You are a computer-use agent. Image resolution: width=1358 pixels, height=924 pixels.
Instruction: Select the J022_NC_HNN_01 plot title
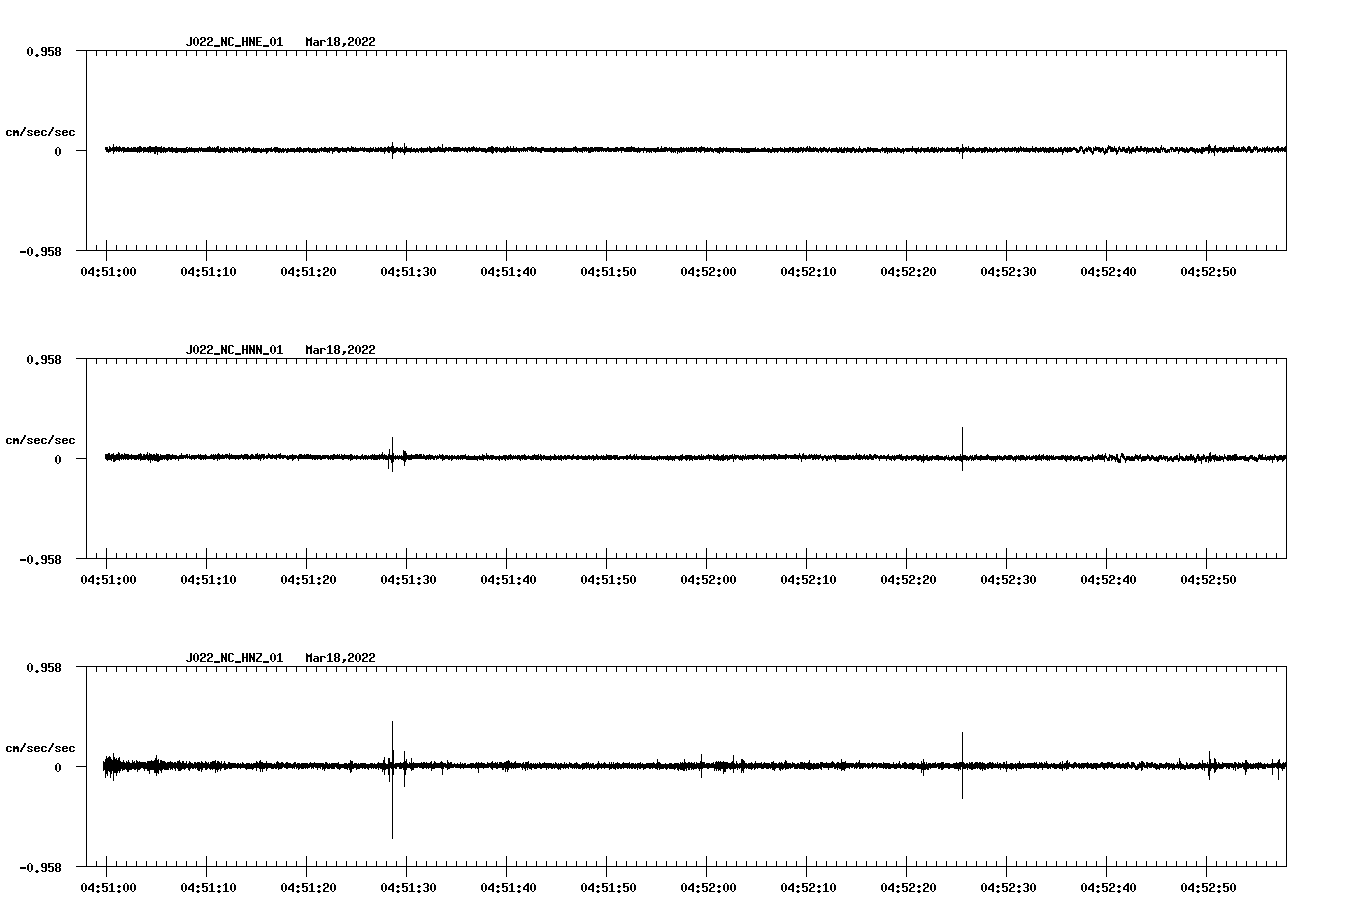234,350
